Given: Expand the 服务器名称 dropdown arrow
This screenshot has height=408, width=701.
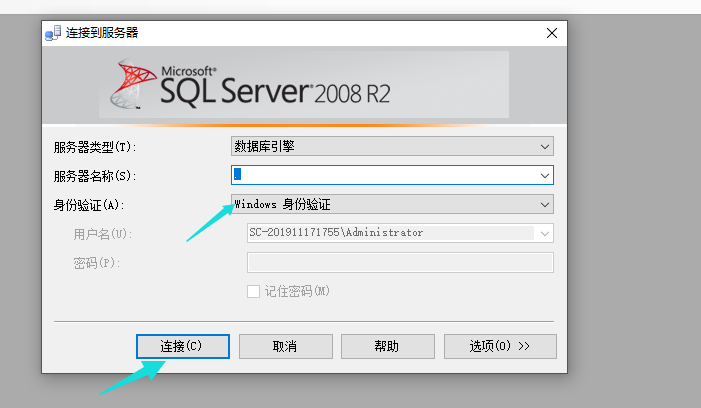Looking at the screenshot, I should [545, 175].
